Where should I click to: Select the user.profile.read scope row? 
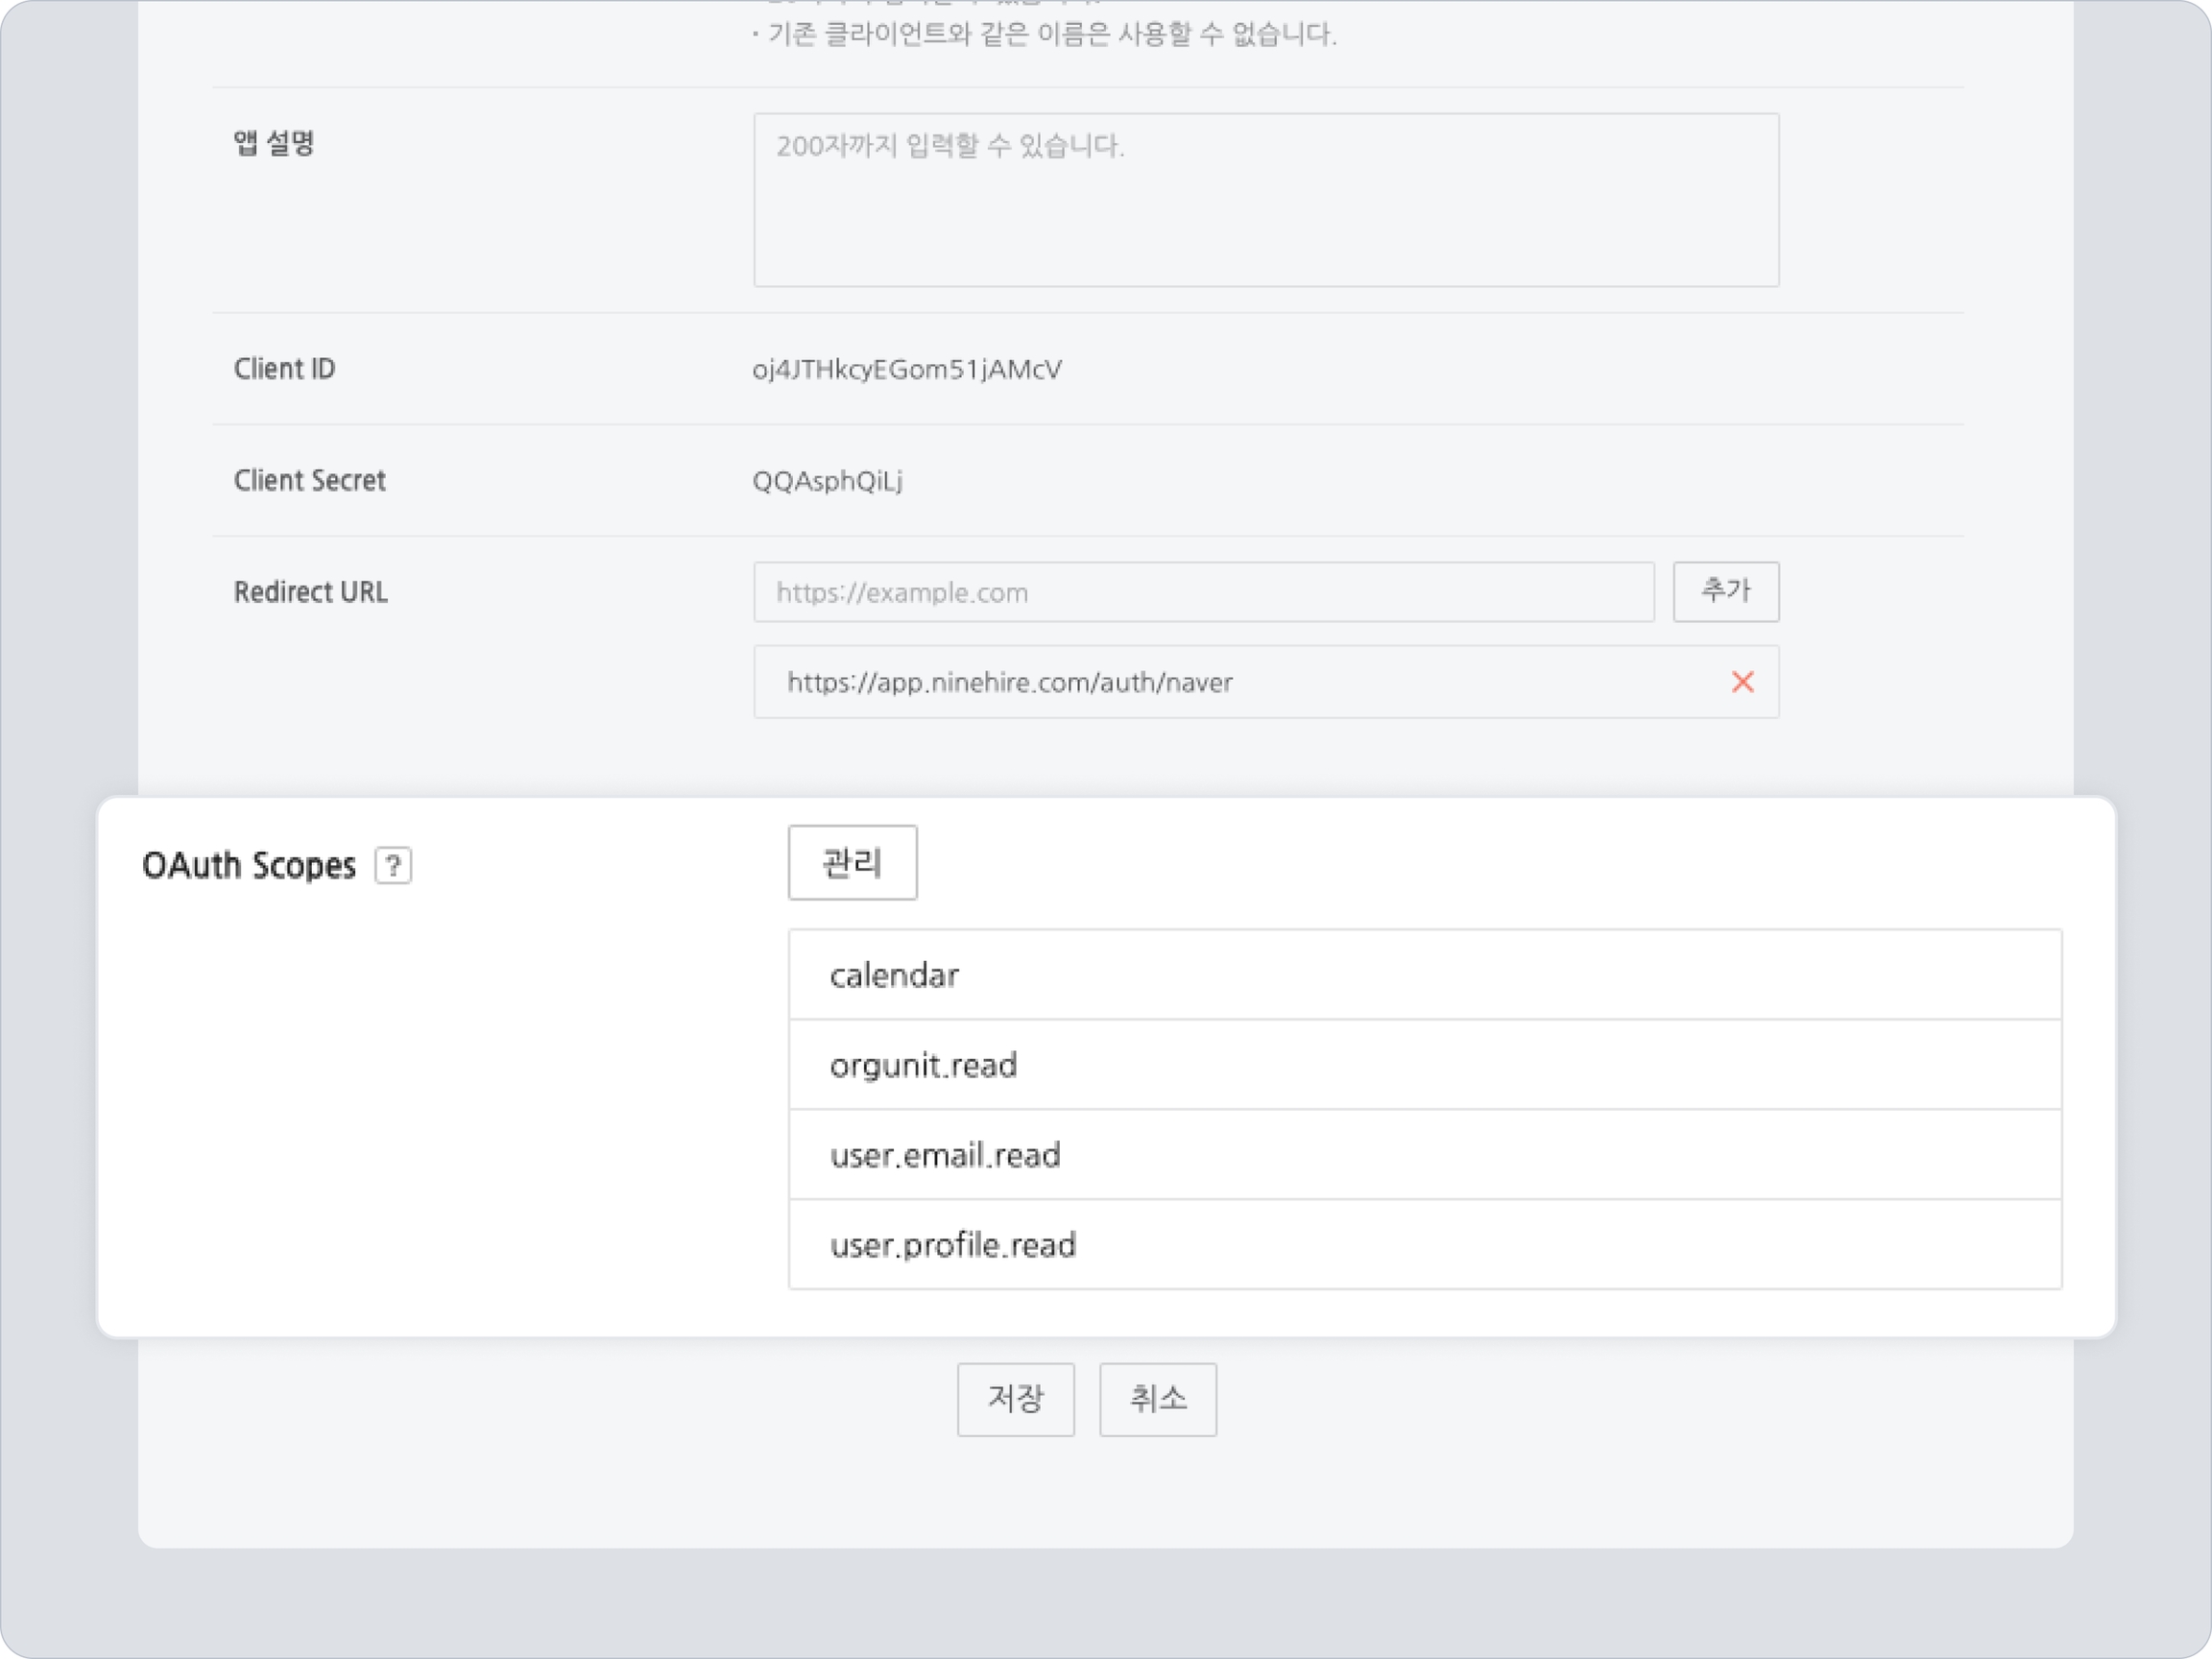coord(1424,1245)
